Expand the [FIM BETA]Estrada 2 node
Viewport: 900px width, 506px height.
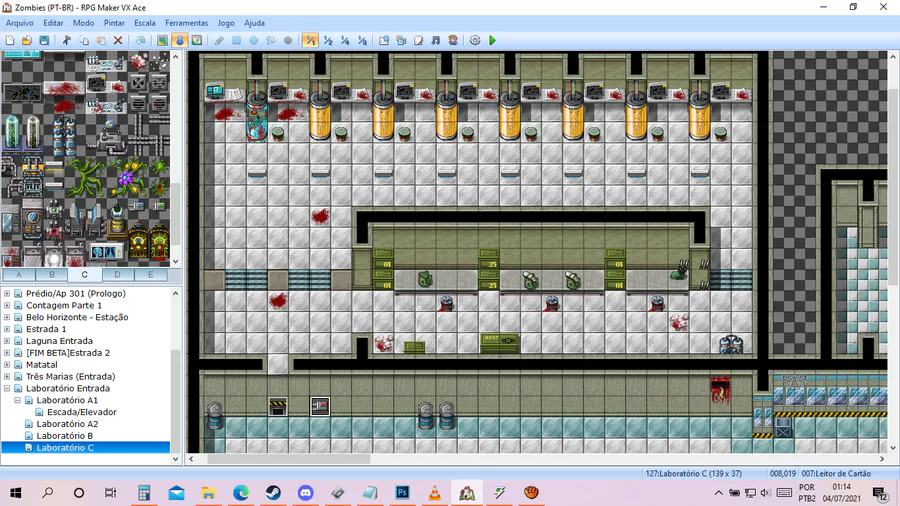[7, 353]
